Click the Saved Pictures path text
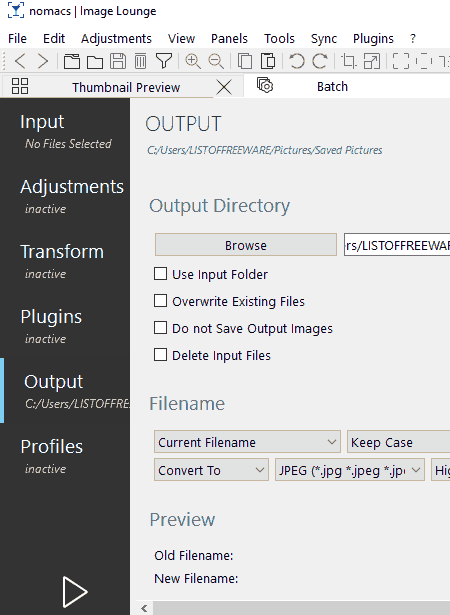 click(264, 150)
